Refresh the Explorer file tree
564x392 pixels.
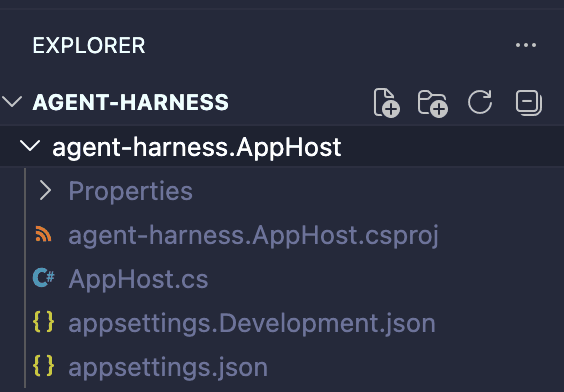click(x=480, y=102)
